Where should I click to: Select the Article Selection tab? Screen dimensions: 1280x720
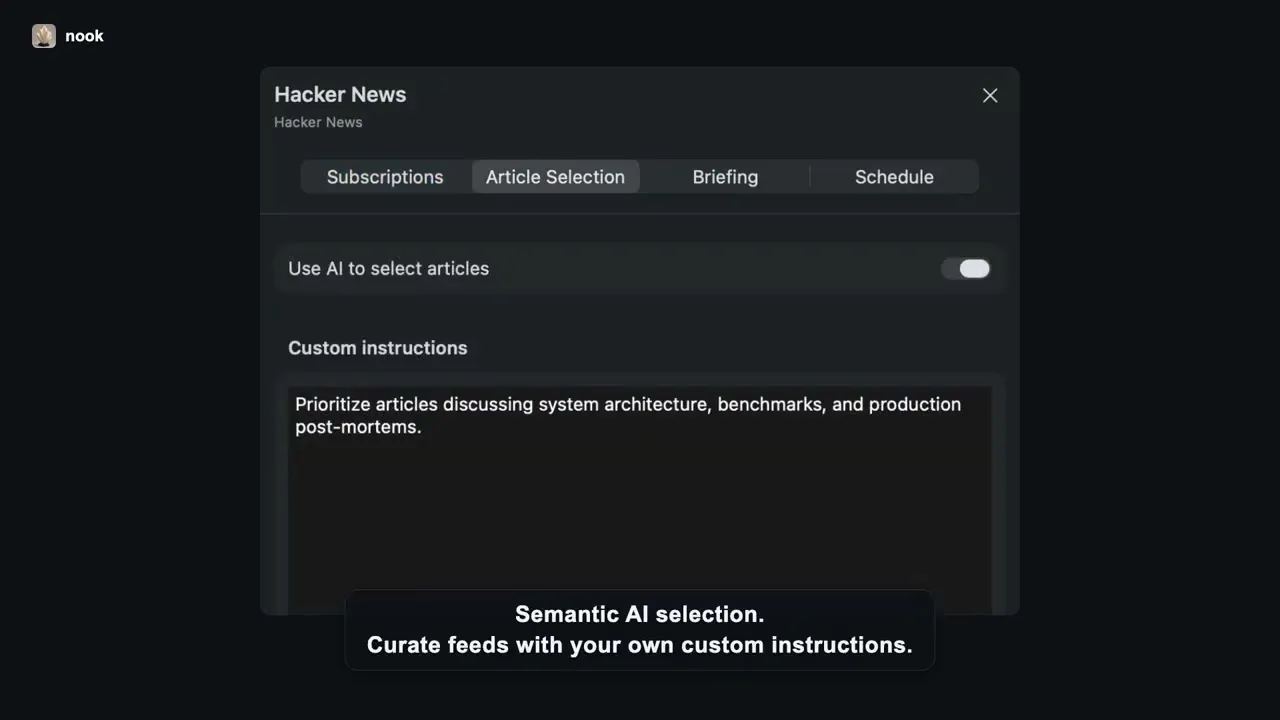pyautogui.click(x=555, y=177)
